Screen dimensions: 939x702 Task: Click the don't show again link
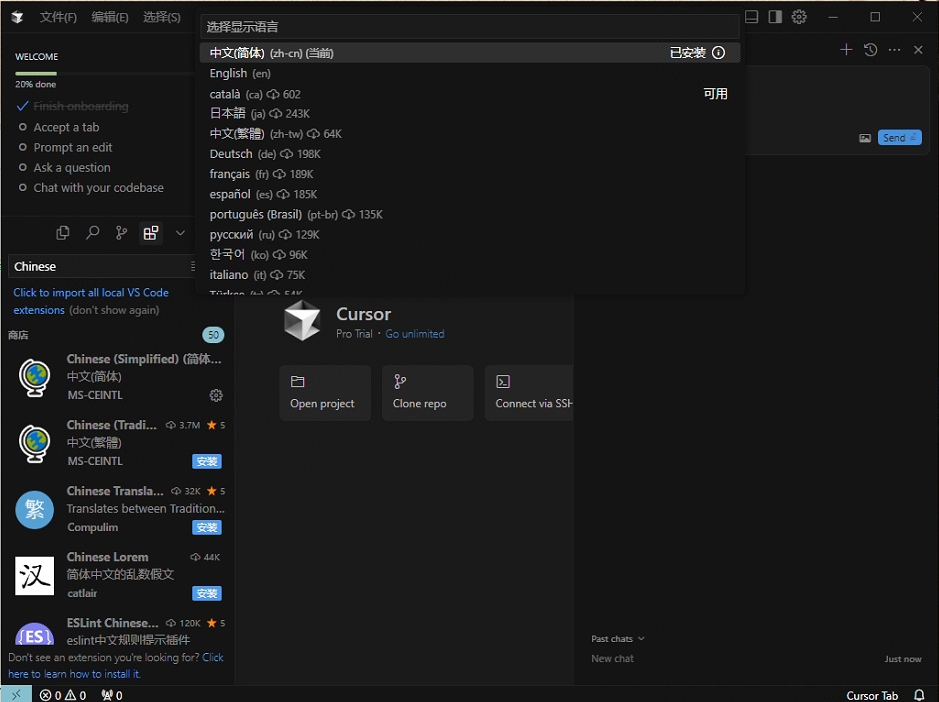[114, 310]
